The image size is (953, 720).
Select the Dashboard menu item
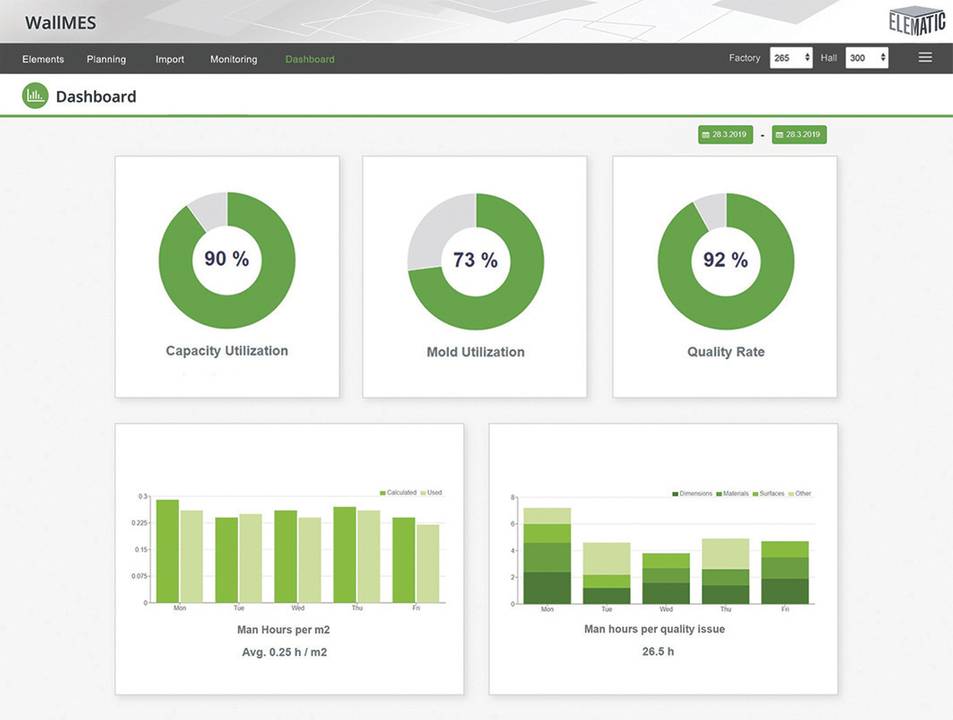coord(310,59)
